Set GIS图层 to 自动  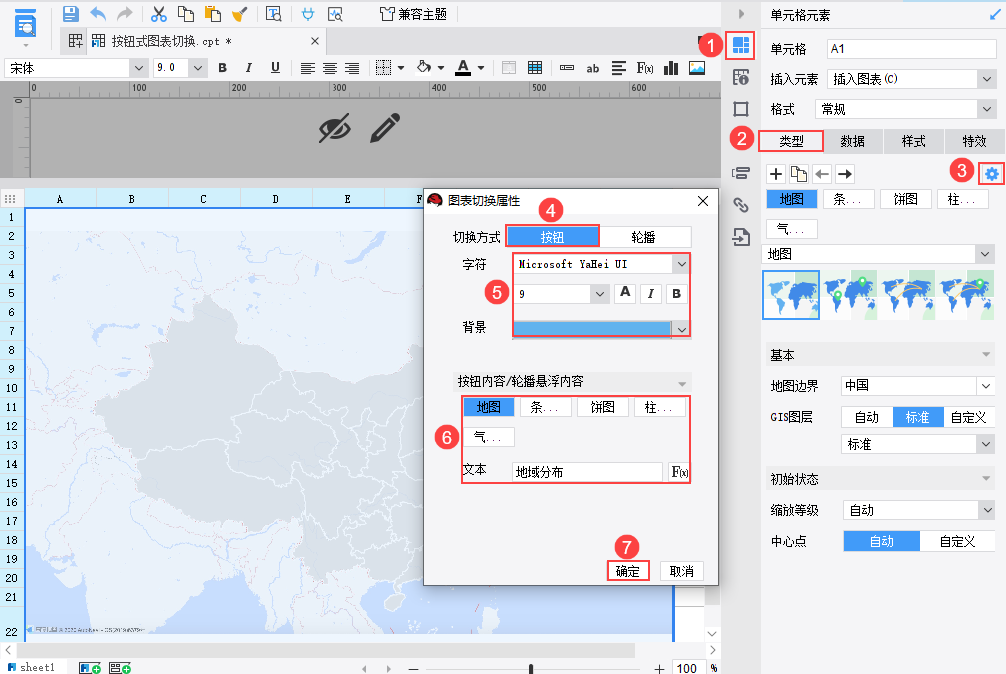pos(867,417)
